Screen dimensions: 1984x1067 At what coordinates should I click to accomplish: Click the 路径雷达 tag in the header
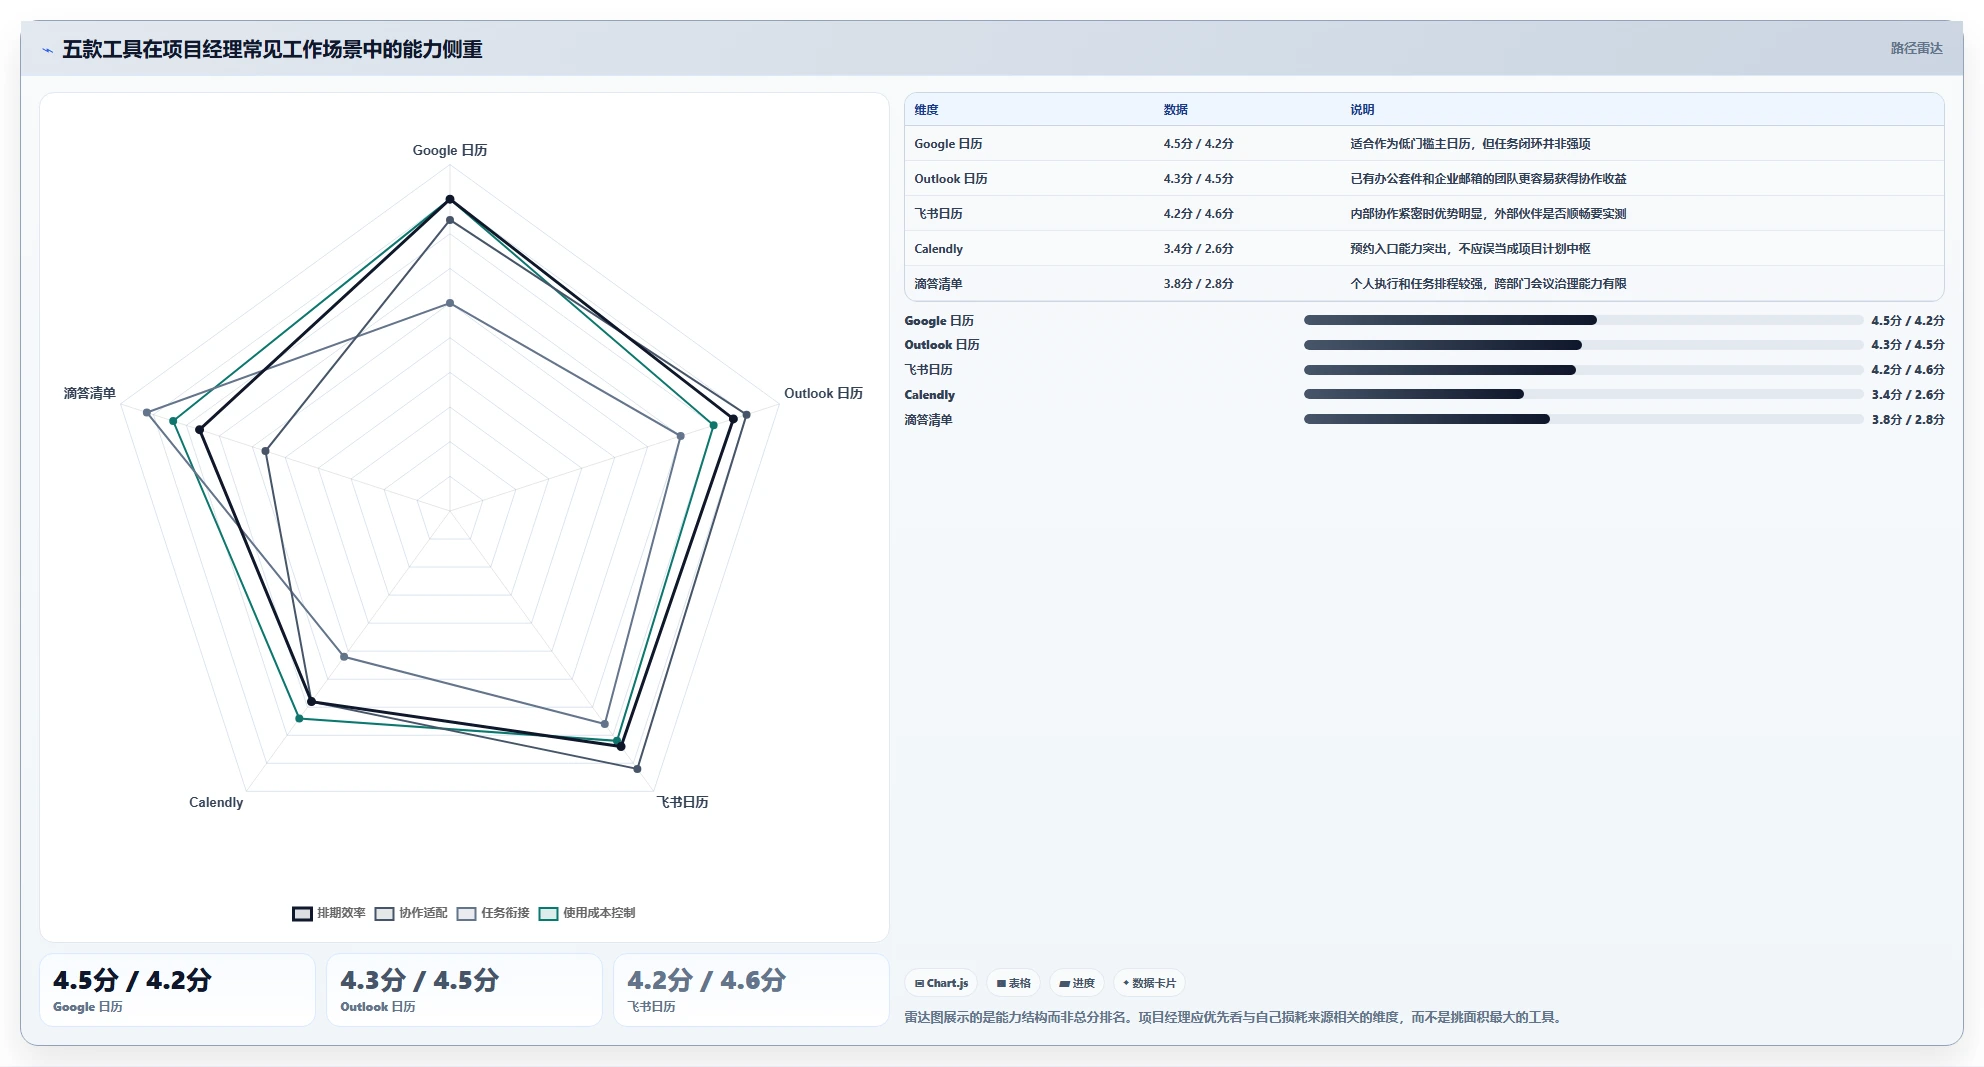(1916, 48)
